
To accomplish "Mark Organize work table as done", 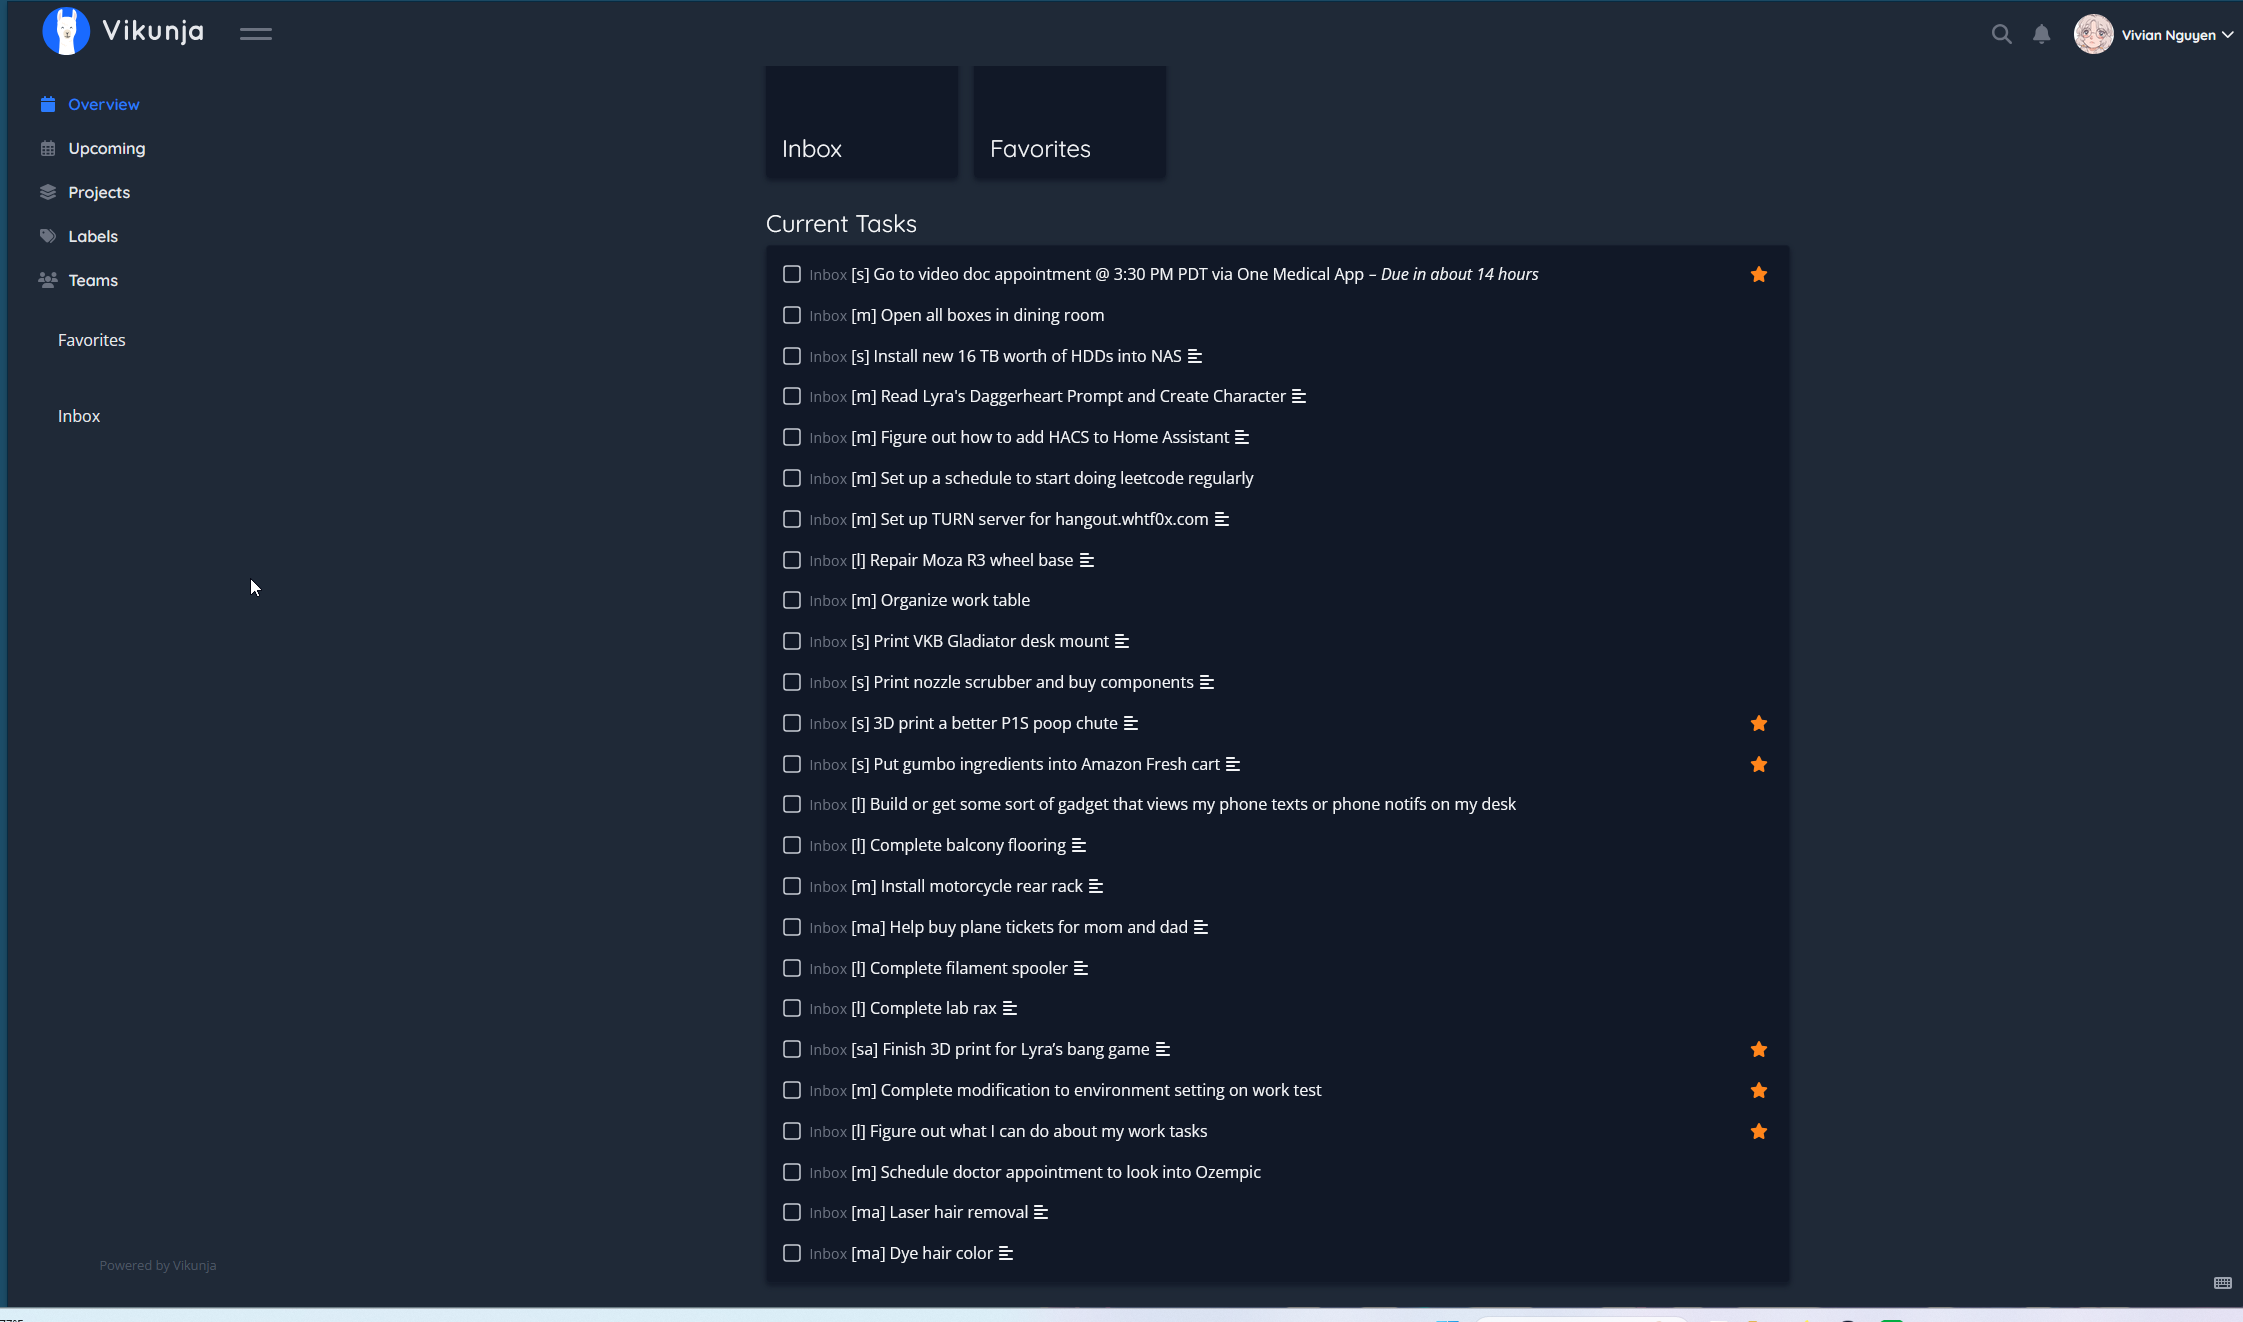I will [x=792, y=600].
